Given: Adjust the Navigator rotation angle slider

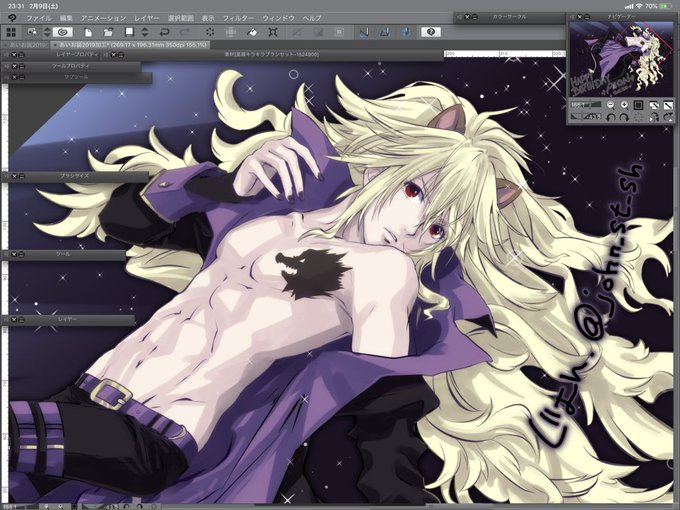Looking at the screenshot, I should click(x=586, y=117).
